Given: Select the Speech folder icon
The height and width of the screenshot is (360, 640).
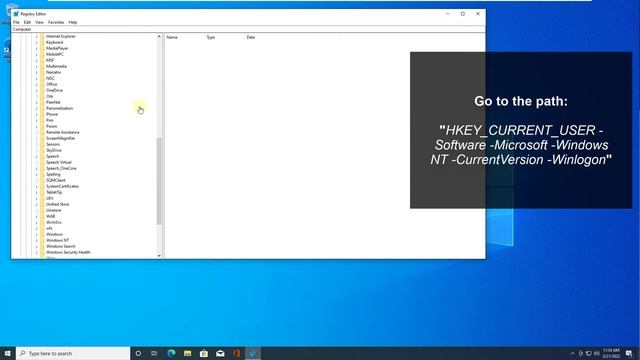Looking at the screenshot, I should coord(42,156).
